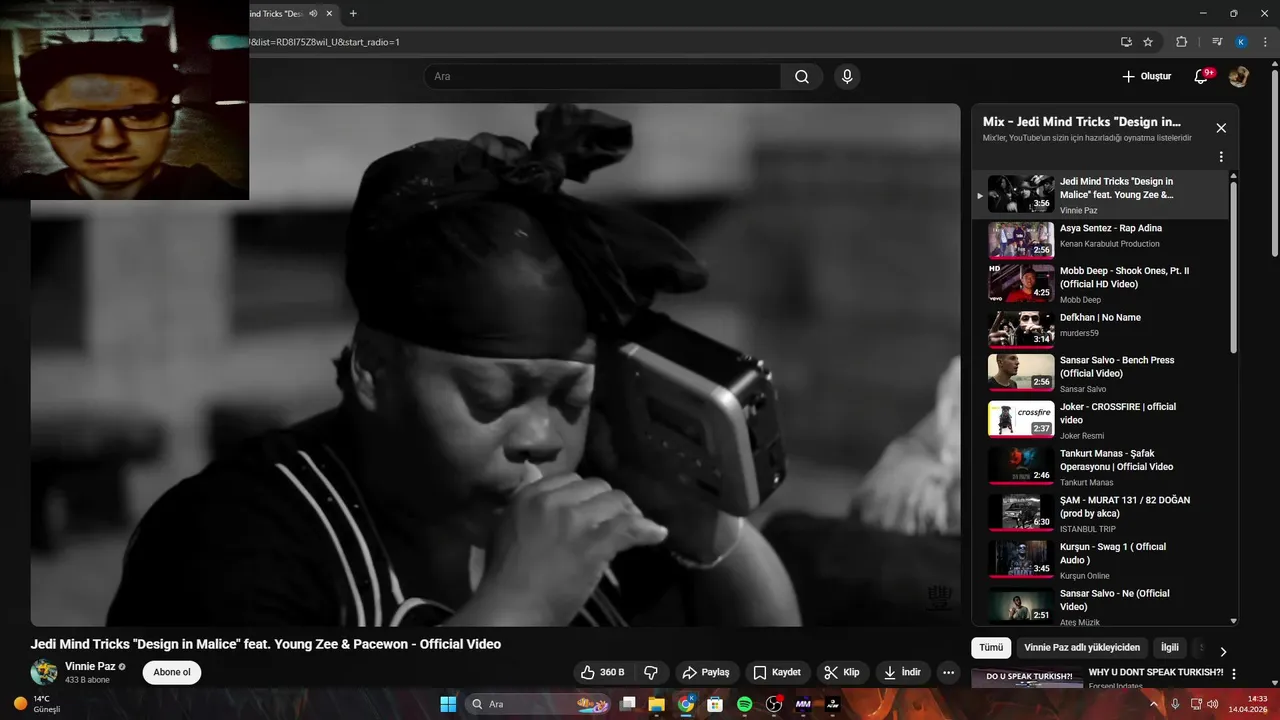1280x720 pixels.
Task: Click the YouTube search input field
Action: [x=603, y=77]
